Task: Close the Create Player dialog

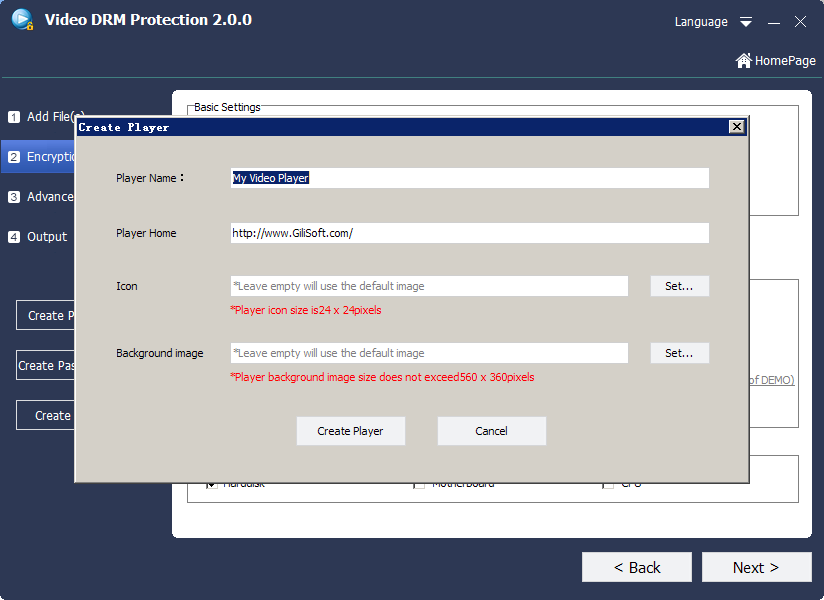Action: point(737,127)
